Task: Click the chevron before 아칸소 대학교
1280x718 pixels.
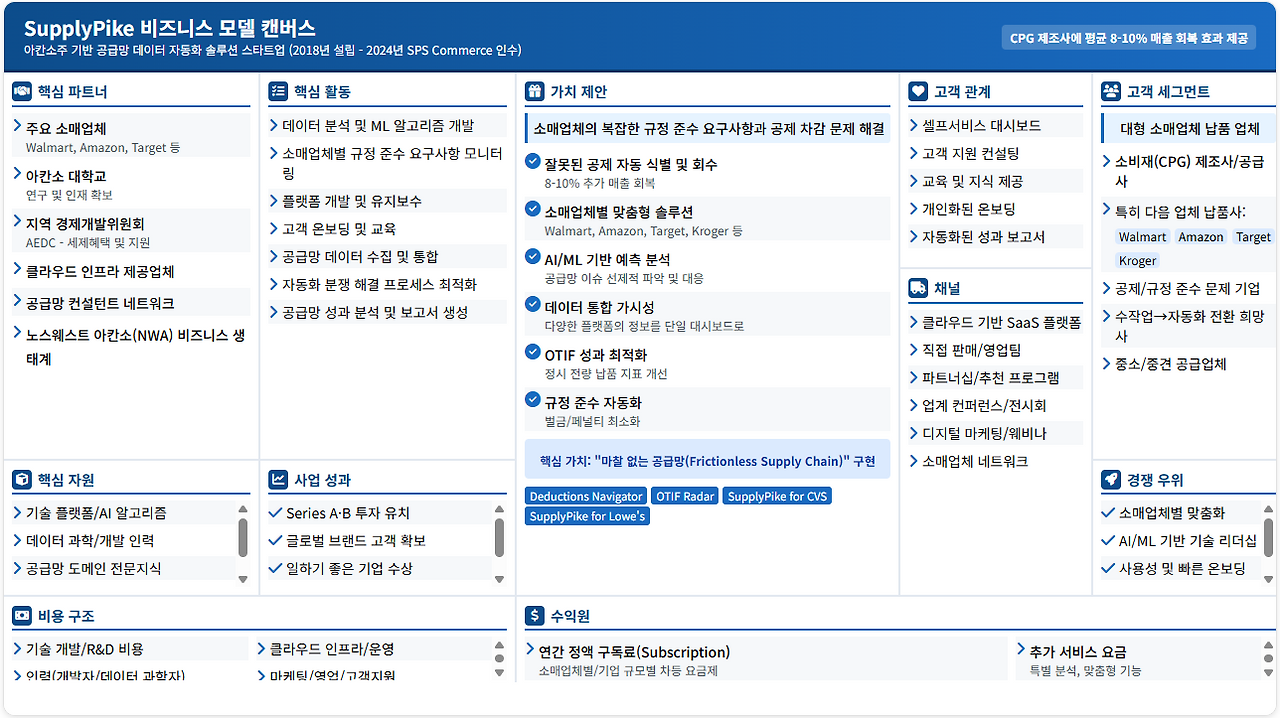Action: pyautogui.click(x=18, y=175)
